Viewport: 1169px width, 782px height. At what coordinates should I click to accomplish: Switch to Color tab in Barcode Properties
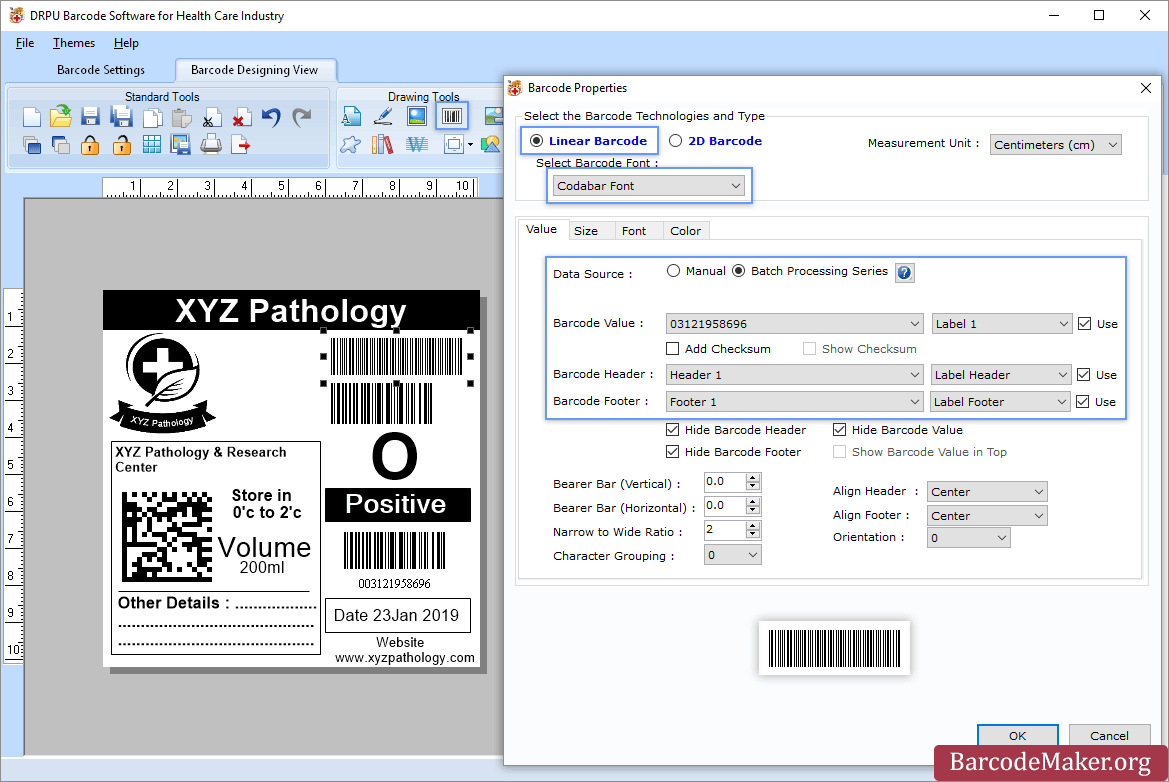(x=685, y=231)
